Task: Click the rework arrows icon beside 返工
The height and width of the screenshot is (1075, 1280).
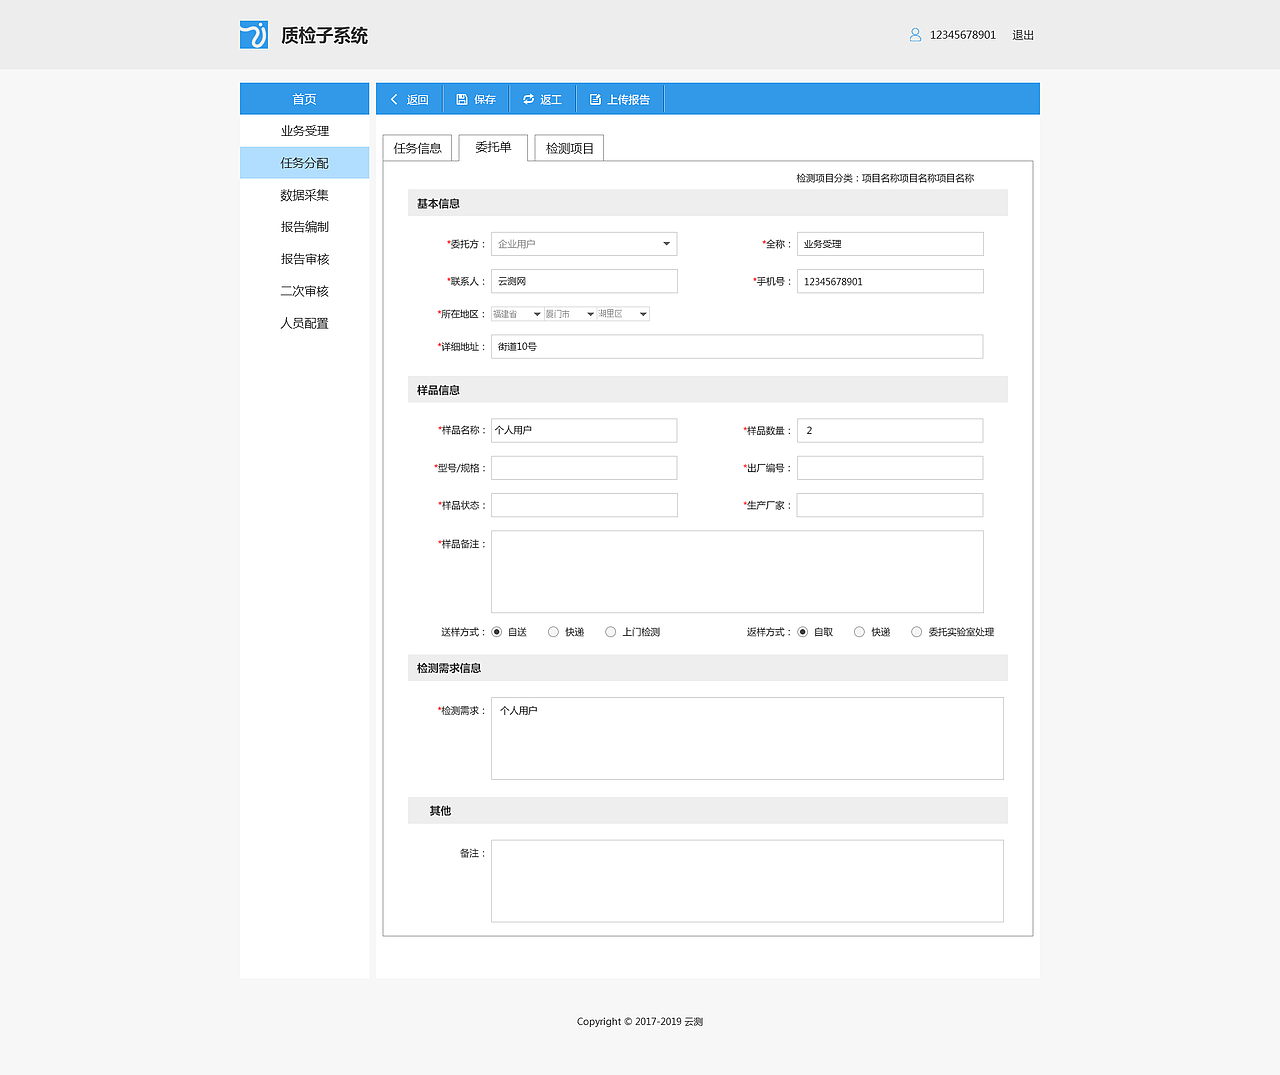Action: (529, 100)
